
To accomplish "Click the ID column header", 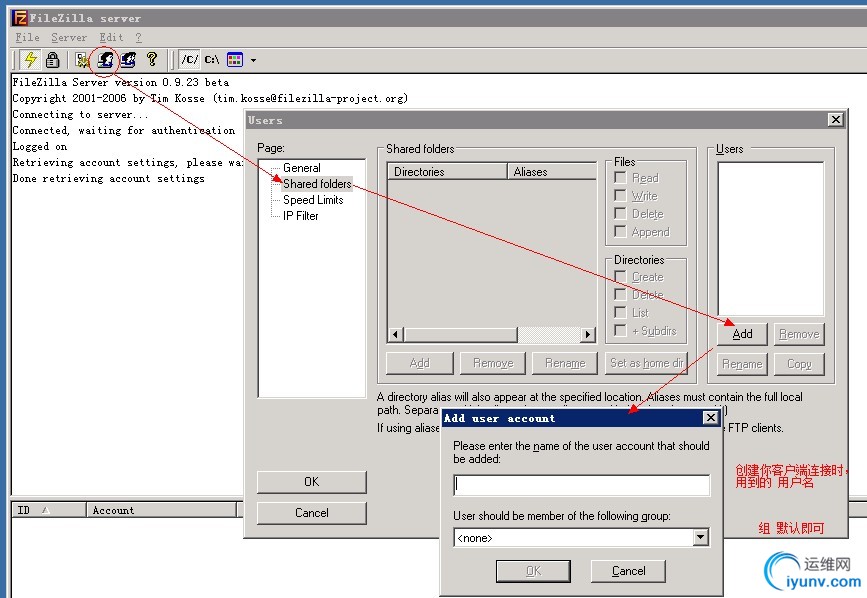I will click(49, 510).
